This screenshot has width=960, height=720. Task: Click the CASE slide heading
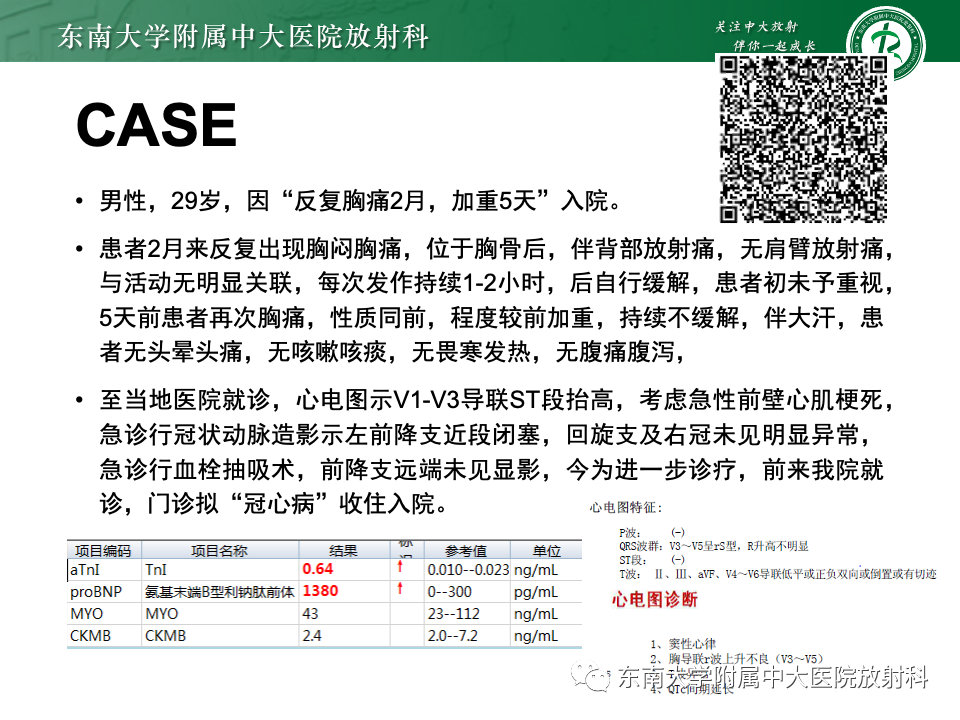pyautogui.click(x=157, y=125)
